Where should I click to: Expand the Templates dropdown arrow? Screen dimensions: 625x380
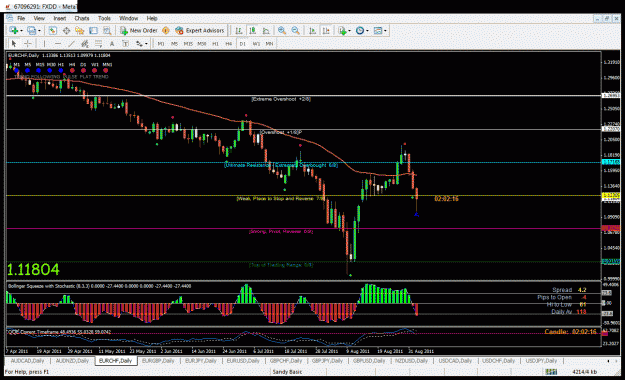(385, 31)
